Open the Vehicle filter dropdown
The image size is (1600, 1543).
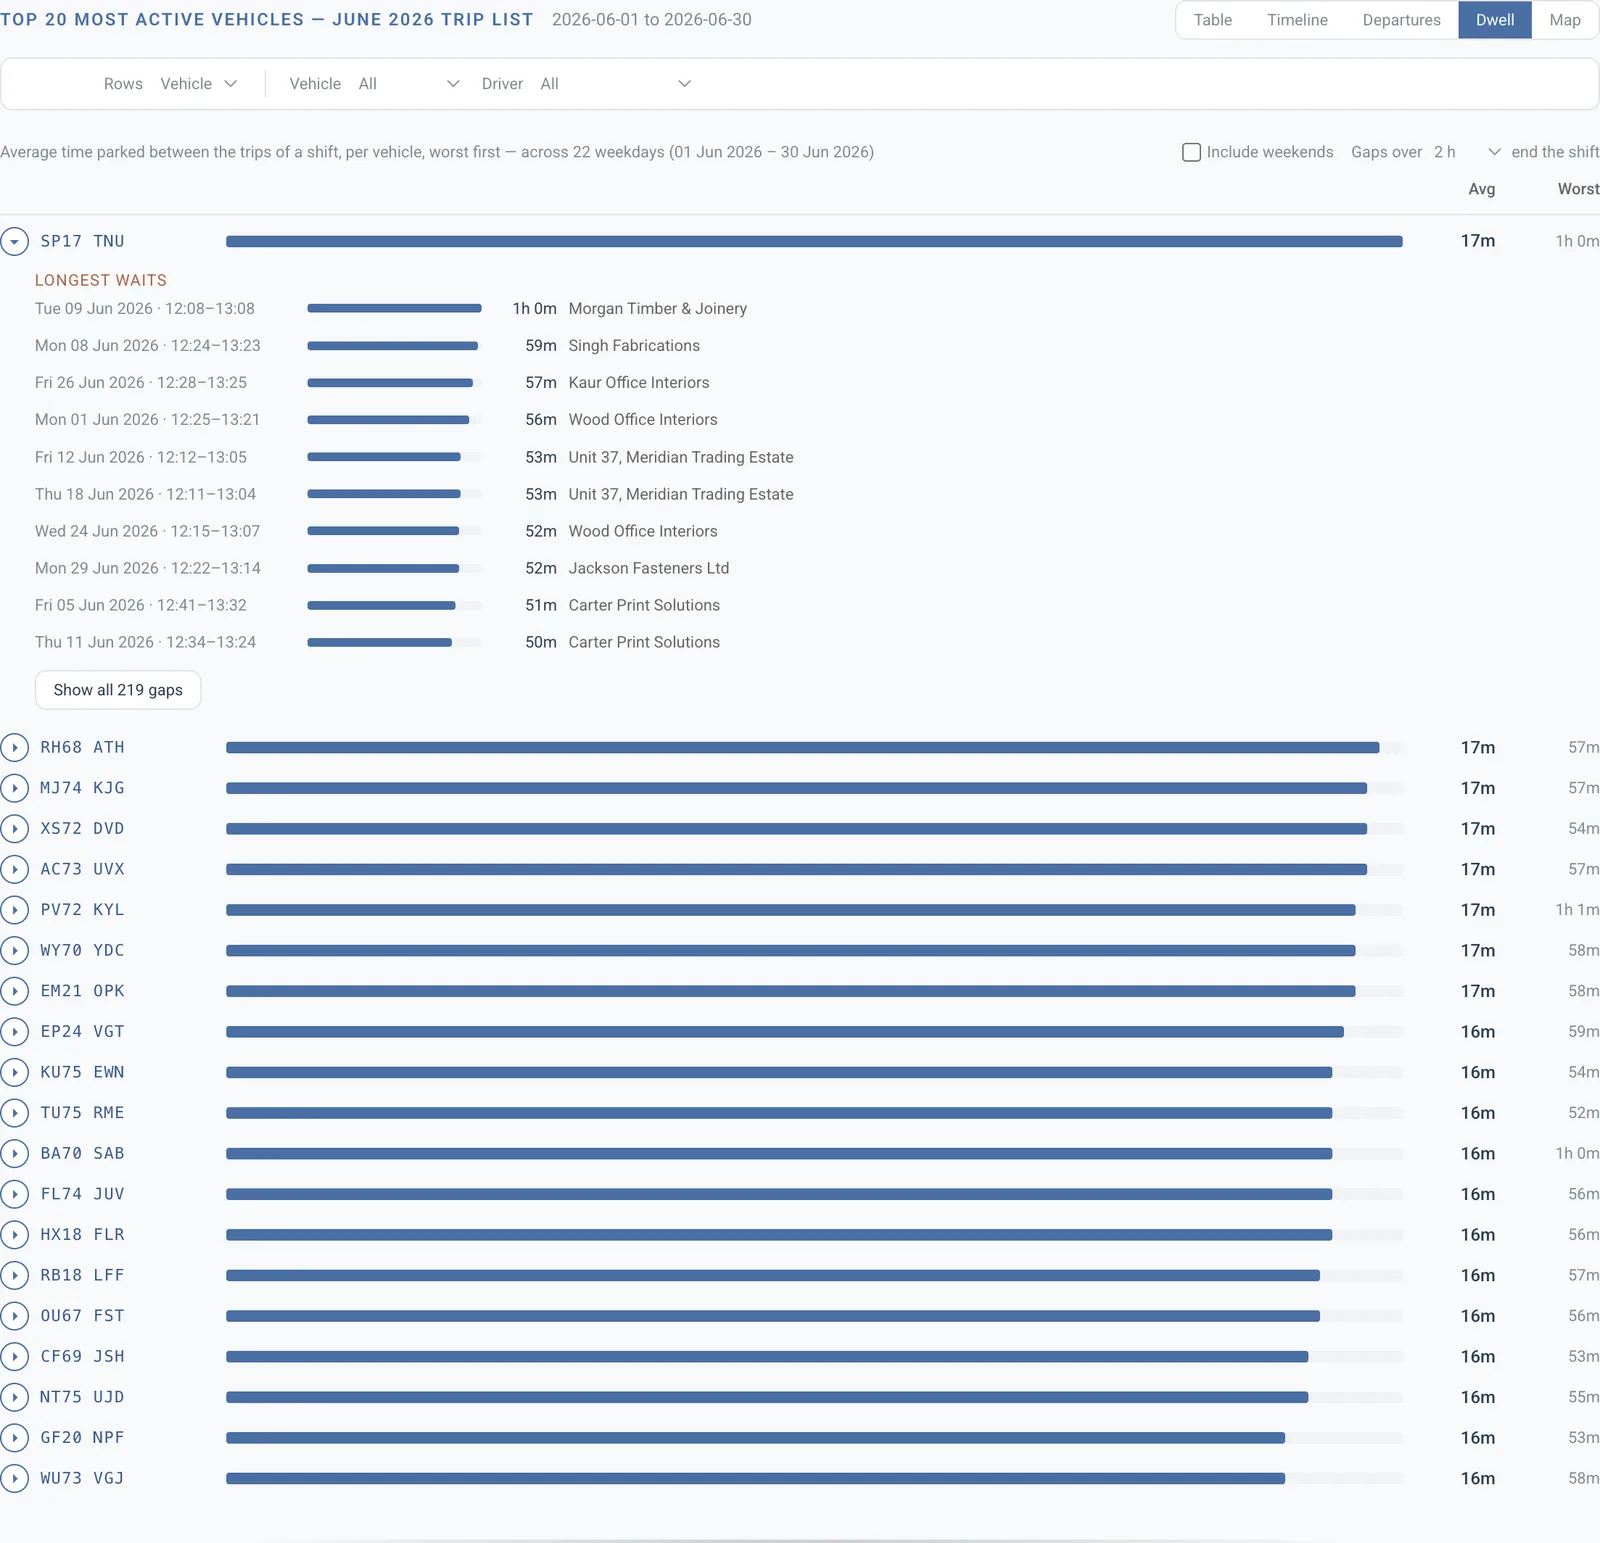click(409, 84)
